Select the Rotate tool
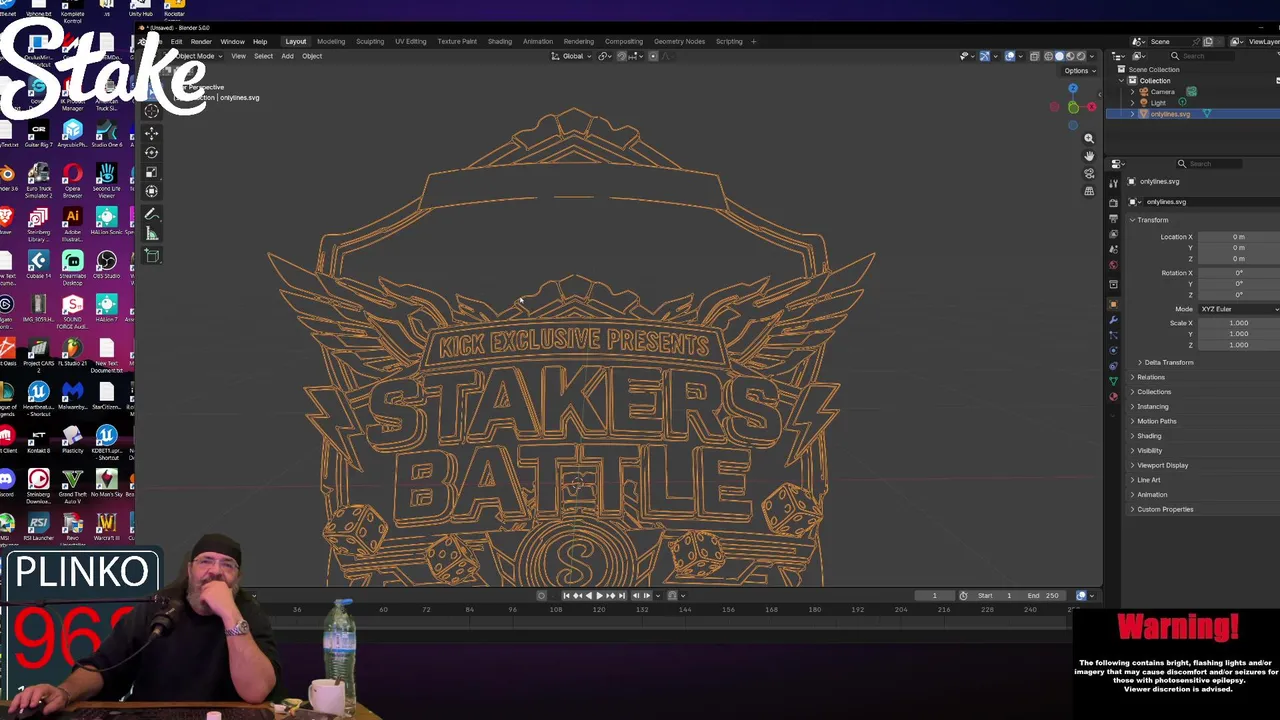This screenshot has width=1280, height=720. pyautogui.click(x=152, y=152)
